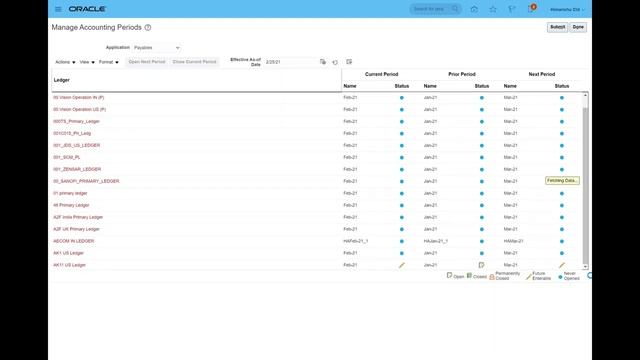The width and height of the screenshot is (640, 360).
Task: Click next period status dot for 000TS_Primary_Ledger
Action: tap(562, 122)
